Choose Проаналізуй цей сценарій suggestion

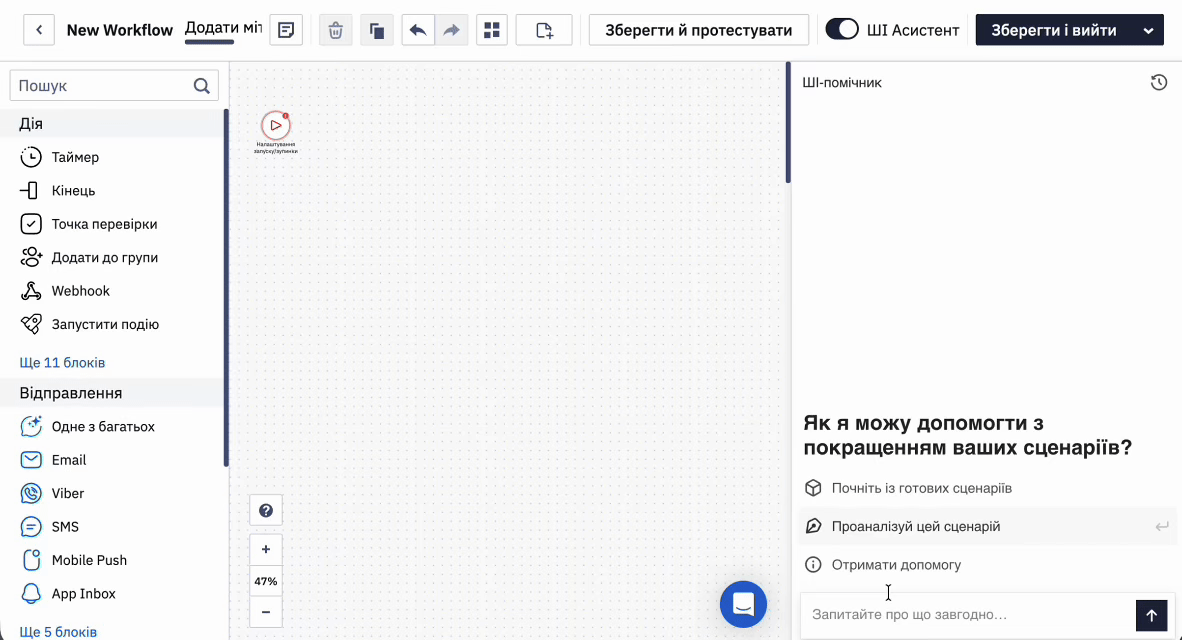tap(986, 526)
